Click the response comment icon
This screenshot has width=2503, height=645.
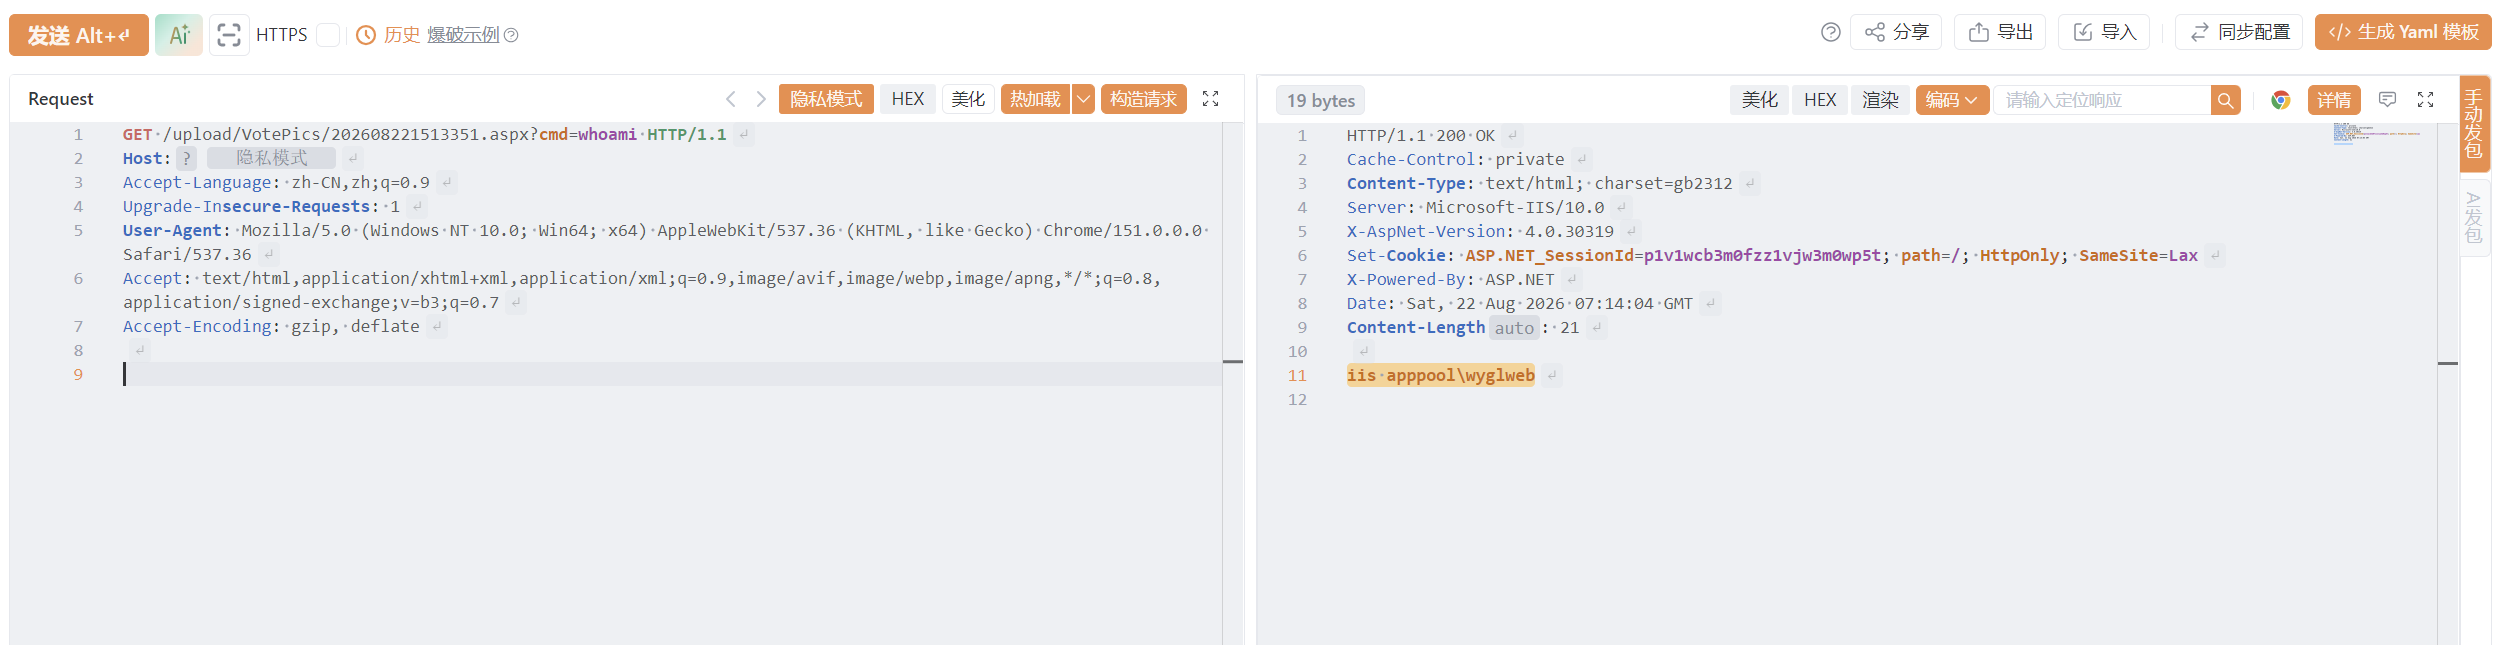click(x=2387, y=99)
